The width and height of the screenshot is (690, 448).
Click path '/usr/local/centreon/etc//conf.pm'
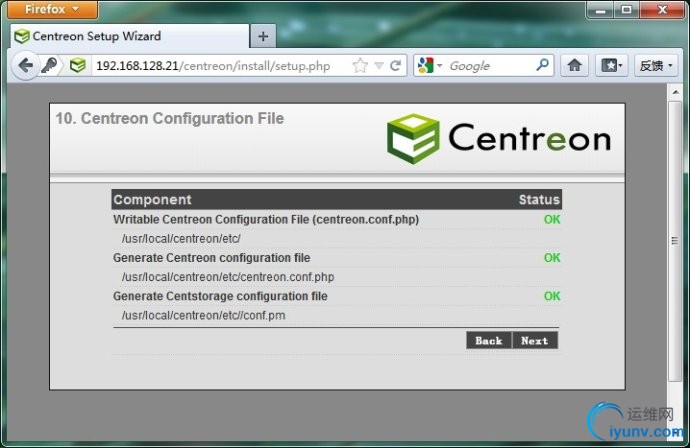click(203, 316)
